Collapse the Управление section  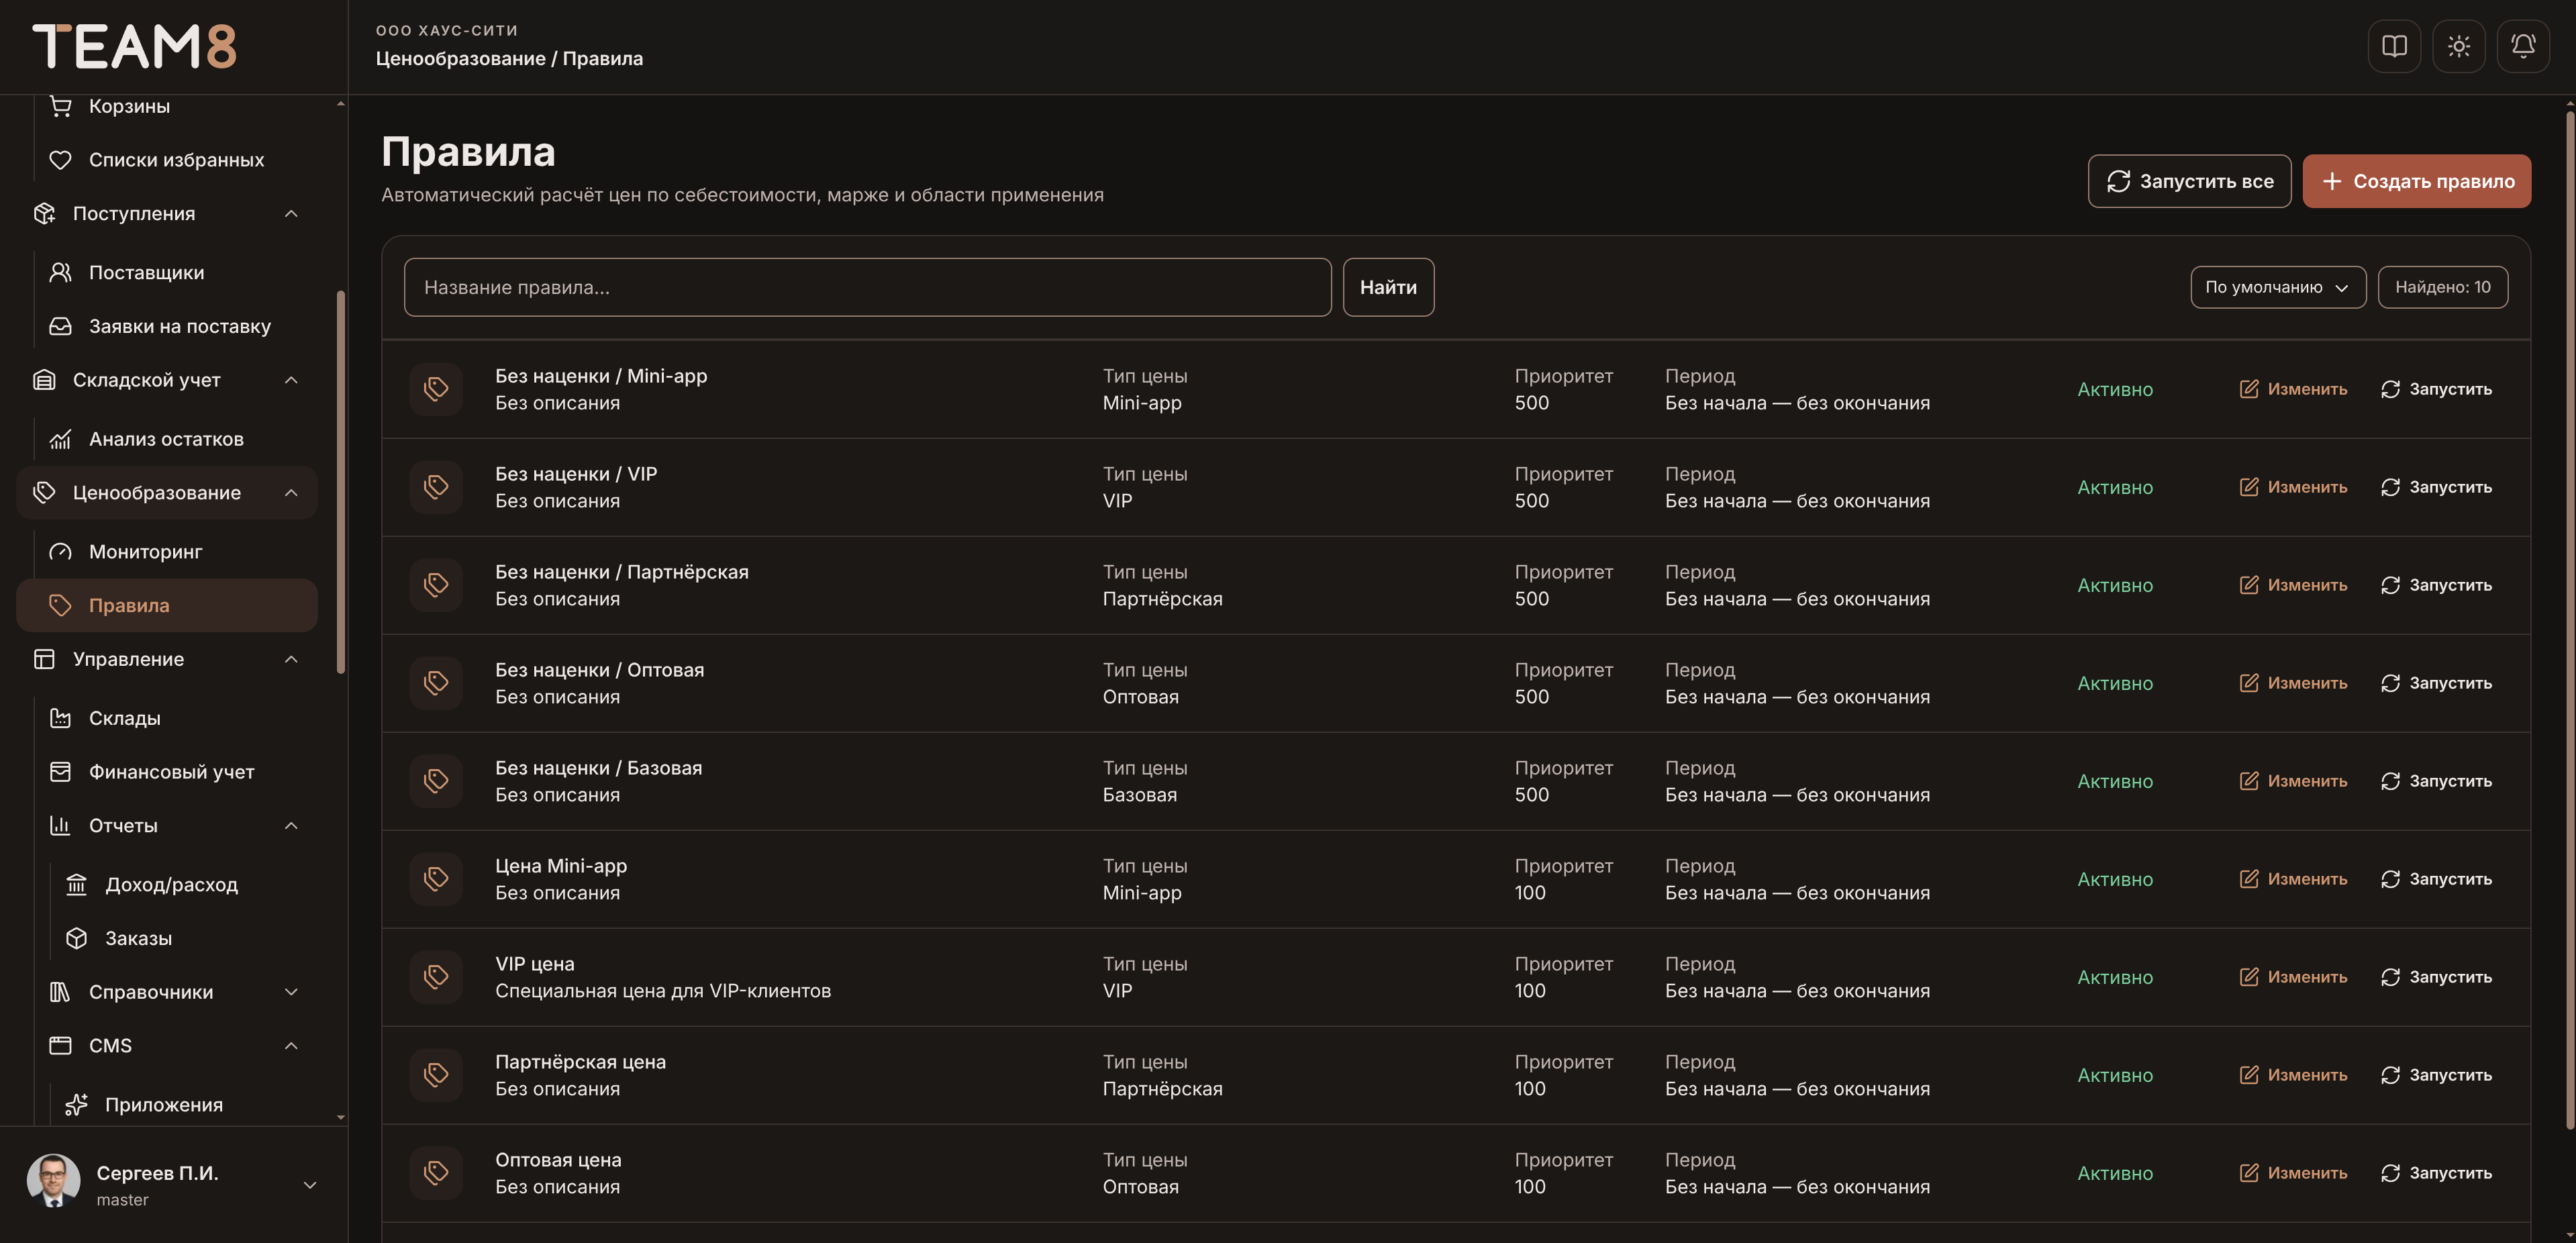291,659
